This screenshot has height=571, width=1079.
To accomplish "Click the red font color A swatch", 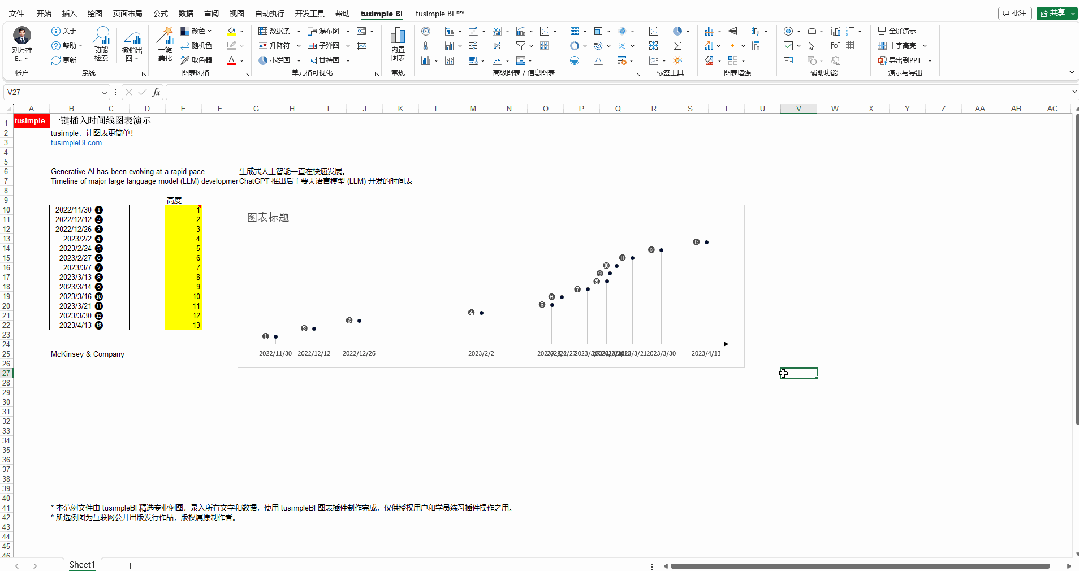I will 231,60.
